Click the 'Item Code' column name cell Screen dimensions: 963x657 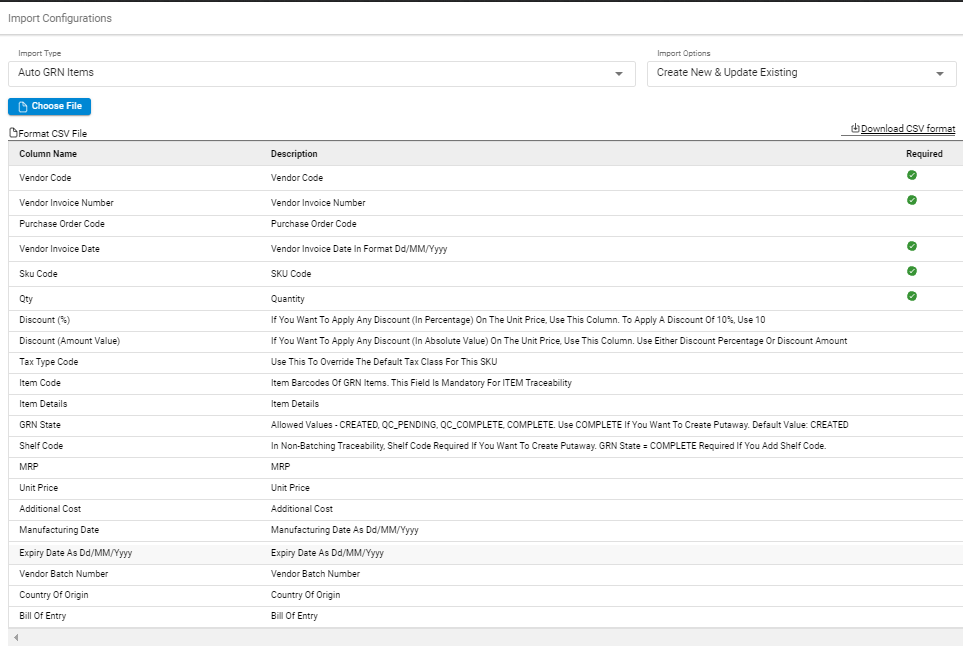(40, 383)
